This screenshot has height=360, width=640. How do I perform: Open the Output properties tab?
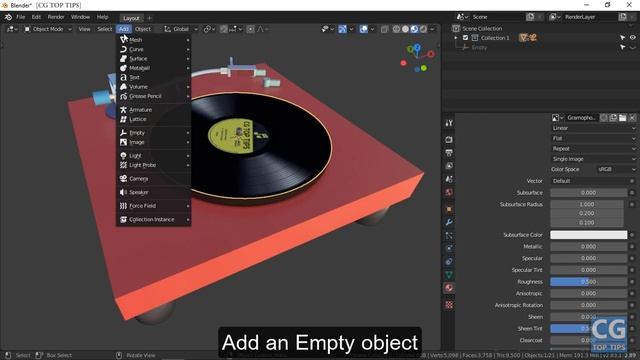449,153
